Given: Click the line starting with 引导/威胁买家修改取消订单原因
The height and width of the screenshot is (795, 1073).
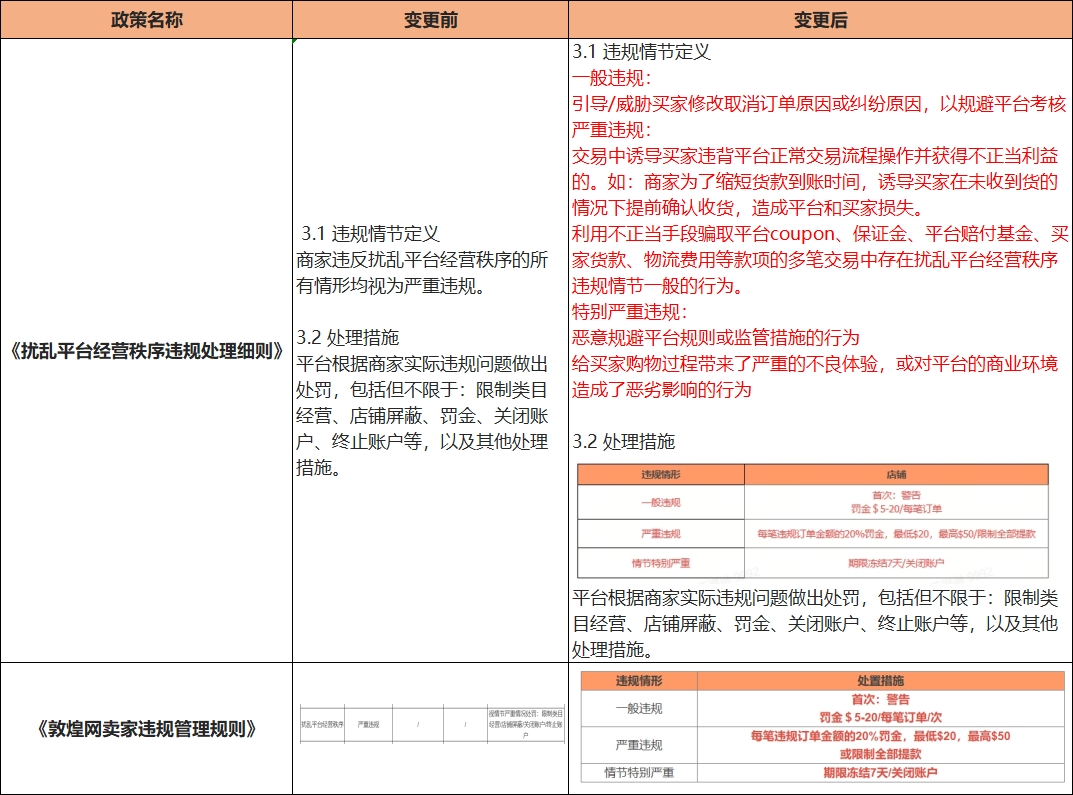Looking at the screenshot, I should [818, 104].
